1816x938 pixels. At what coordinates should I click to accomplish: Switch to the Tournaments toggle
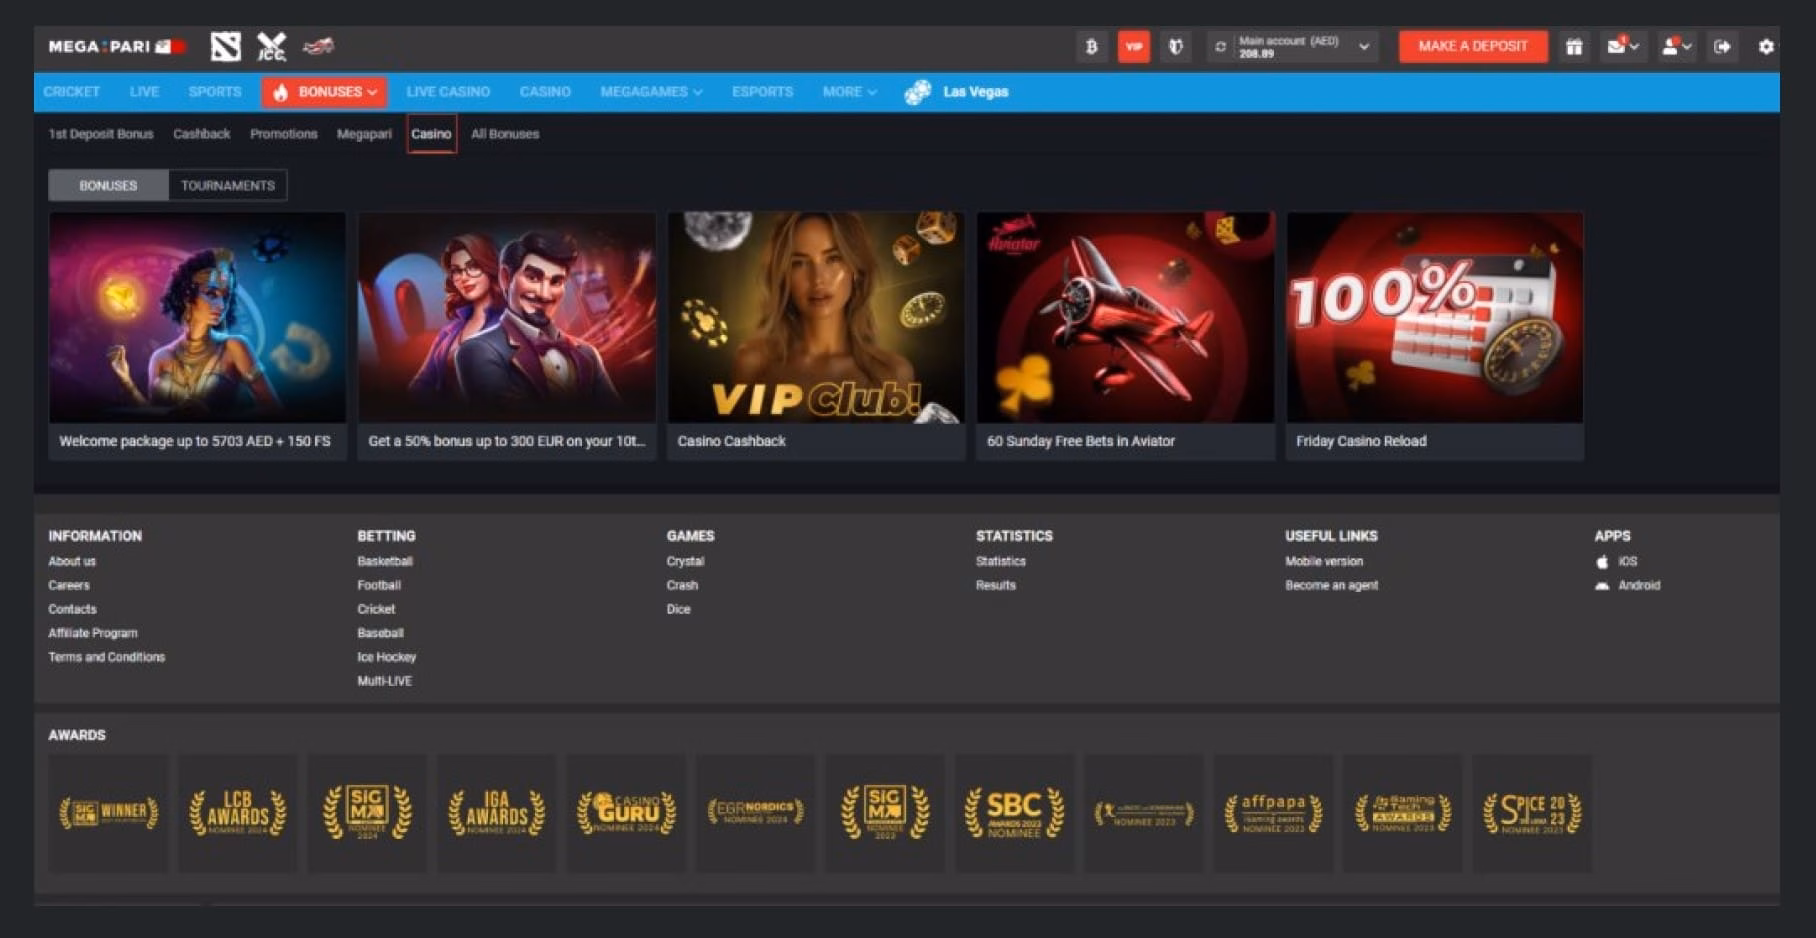tap(228, 185)
